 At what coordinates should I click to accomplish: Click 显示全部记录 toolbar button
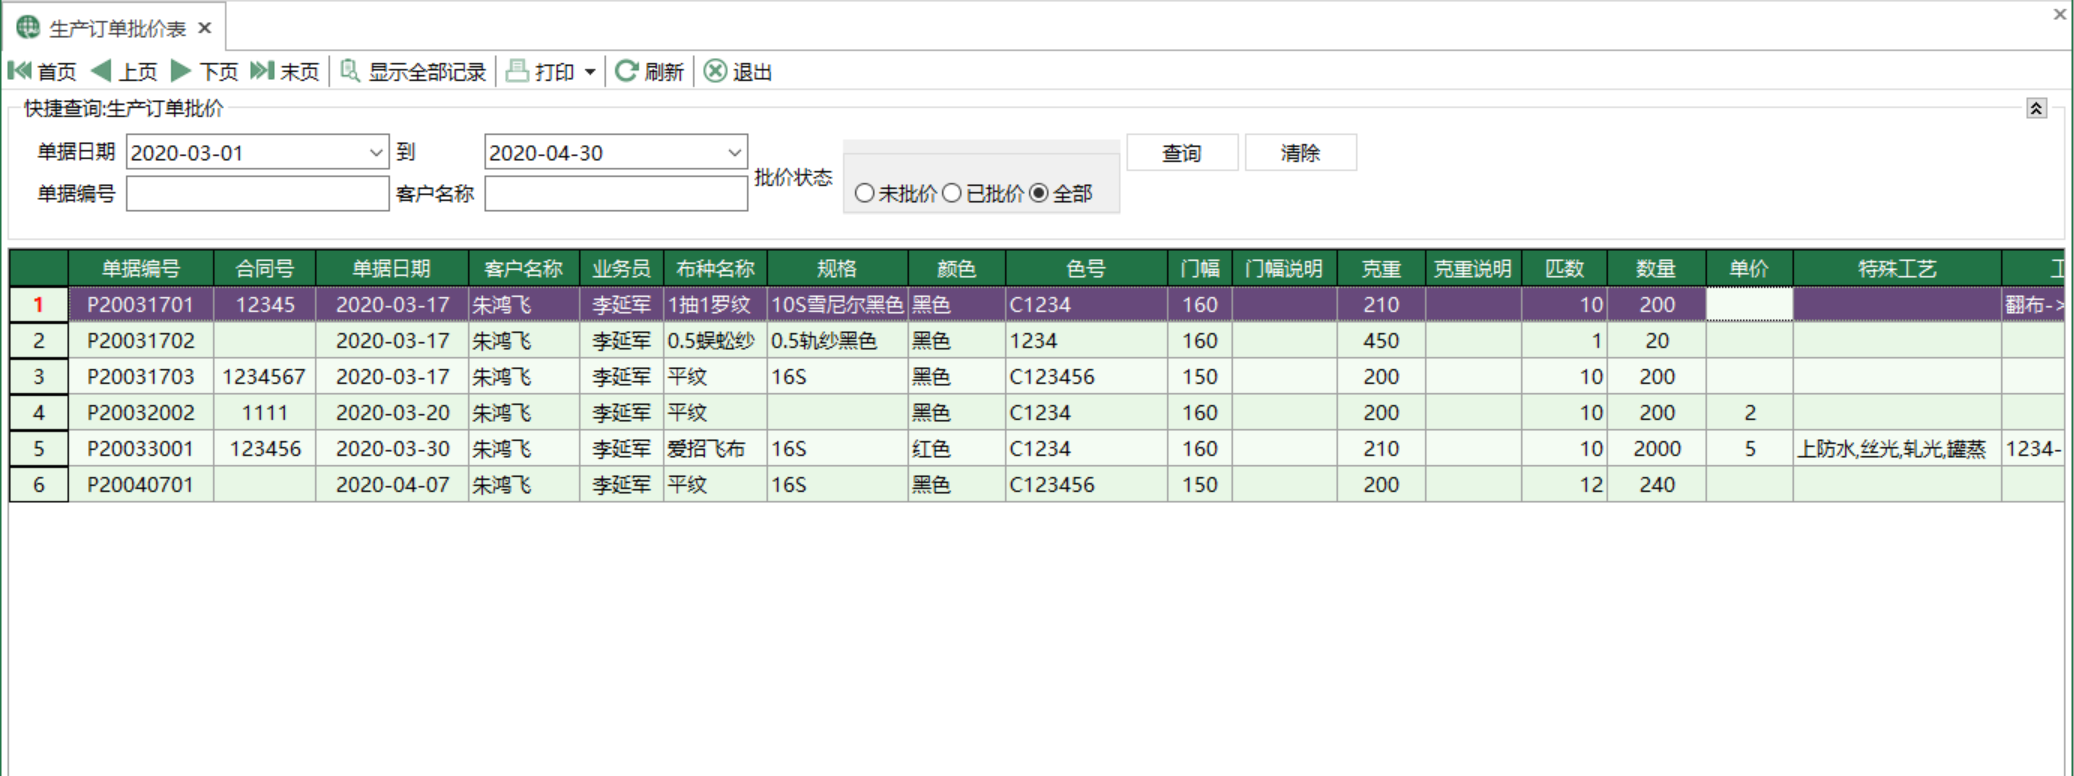[x=413, y=71]
